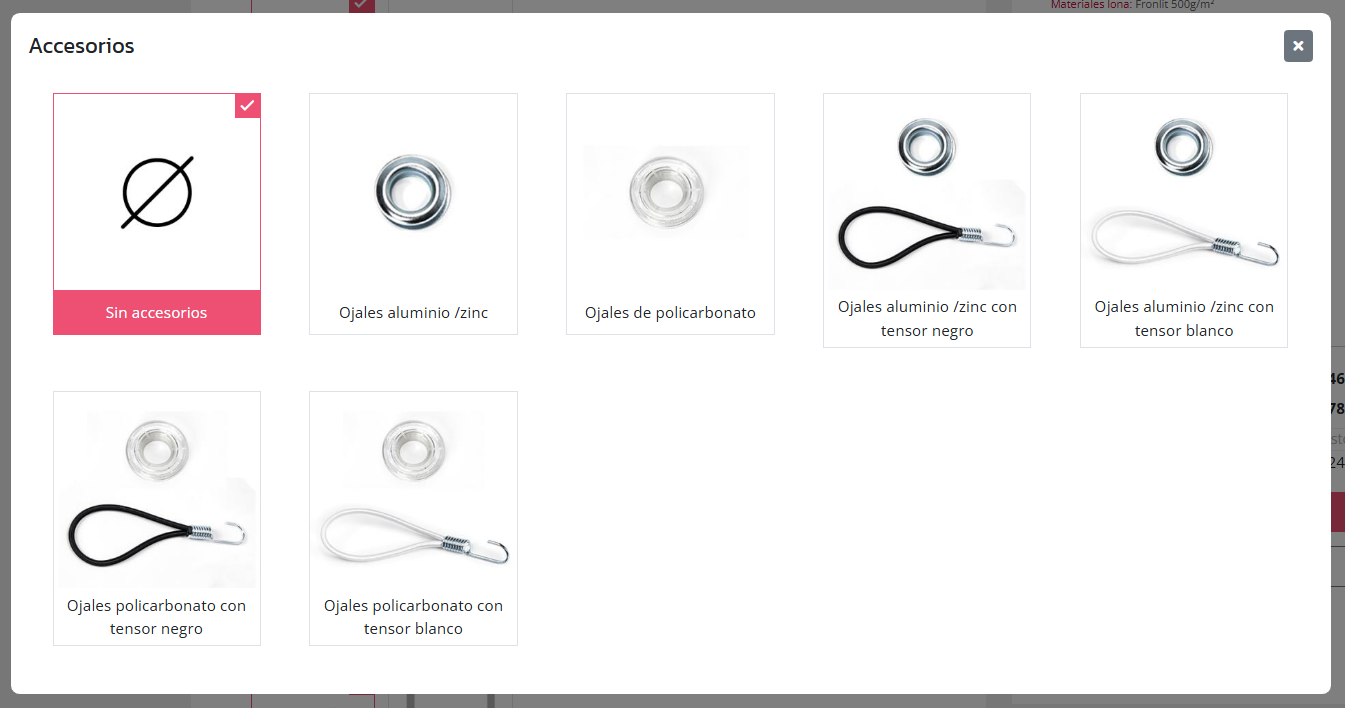The height and width of the screenshot is (708, 1345).
Task: Click the clear eyelet above the black tensor
Action: pos(157,443)
